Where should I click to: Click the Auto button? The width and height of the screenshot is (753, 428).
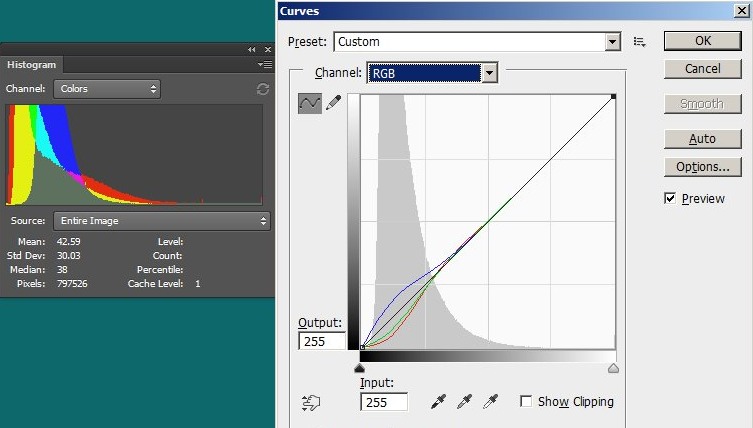coord(702,138)
